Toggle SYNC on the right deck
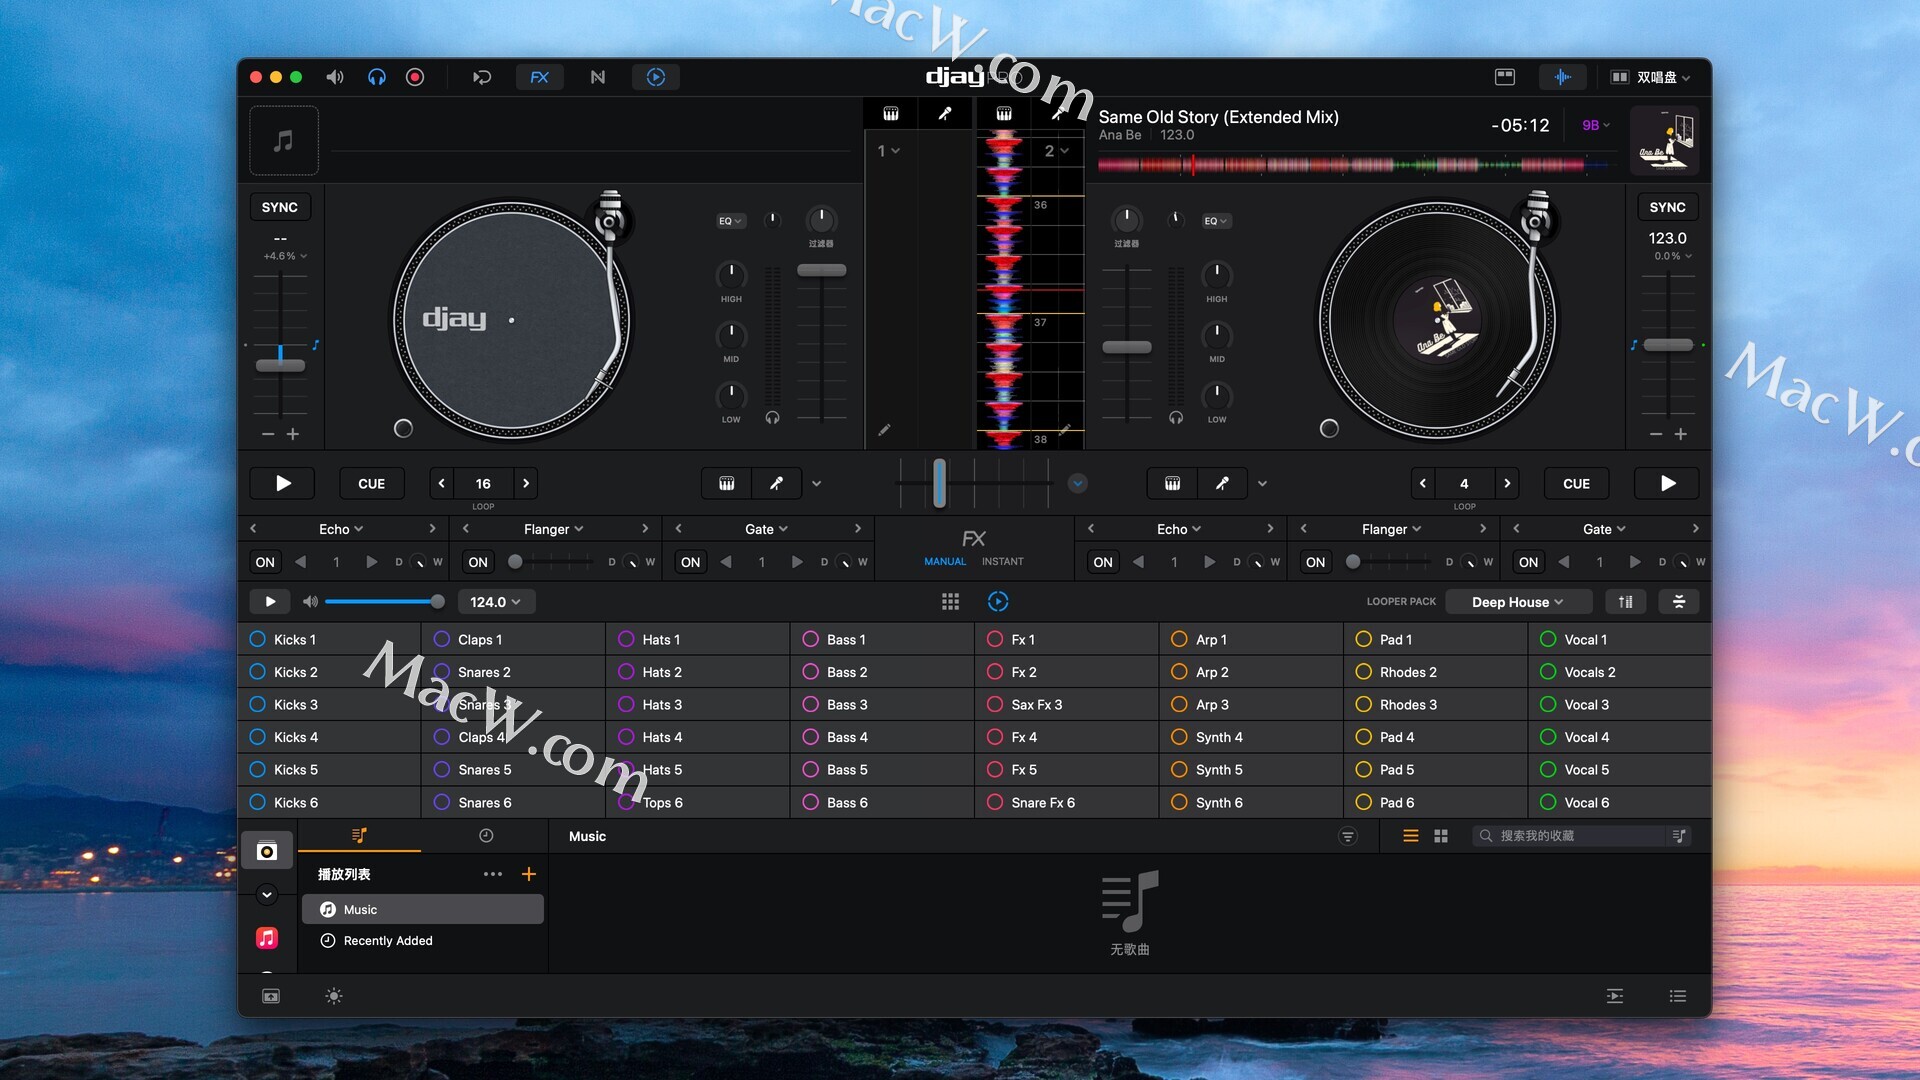Viewport: 1920px width, 1080px height. coord(1667,207)
